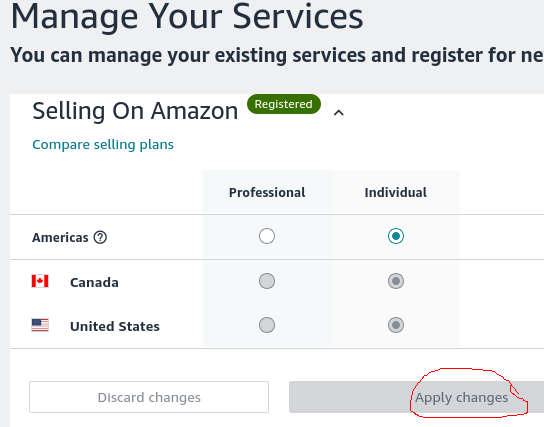This screenshot has width=544, height=427.
Task: Select Individual radio for United States
Action: tap(396, 325)
